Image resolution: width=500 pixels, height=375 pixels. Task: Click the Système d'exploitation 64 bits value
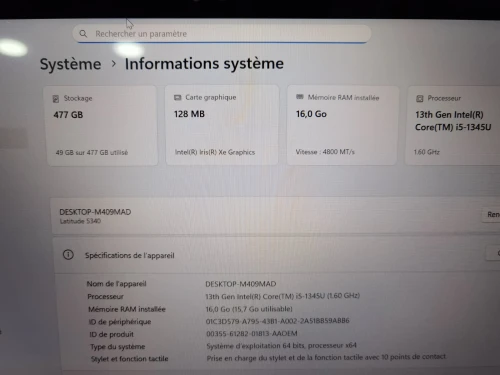(282, 346)
